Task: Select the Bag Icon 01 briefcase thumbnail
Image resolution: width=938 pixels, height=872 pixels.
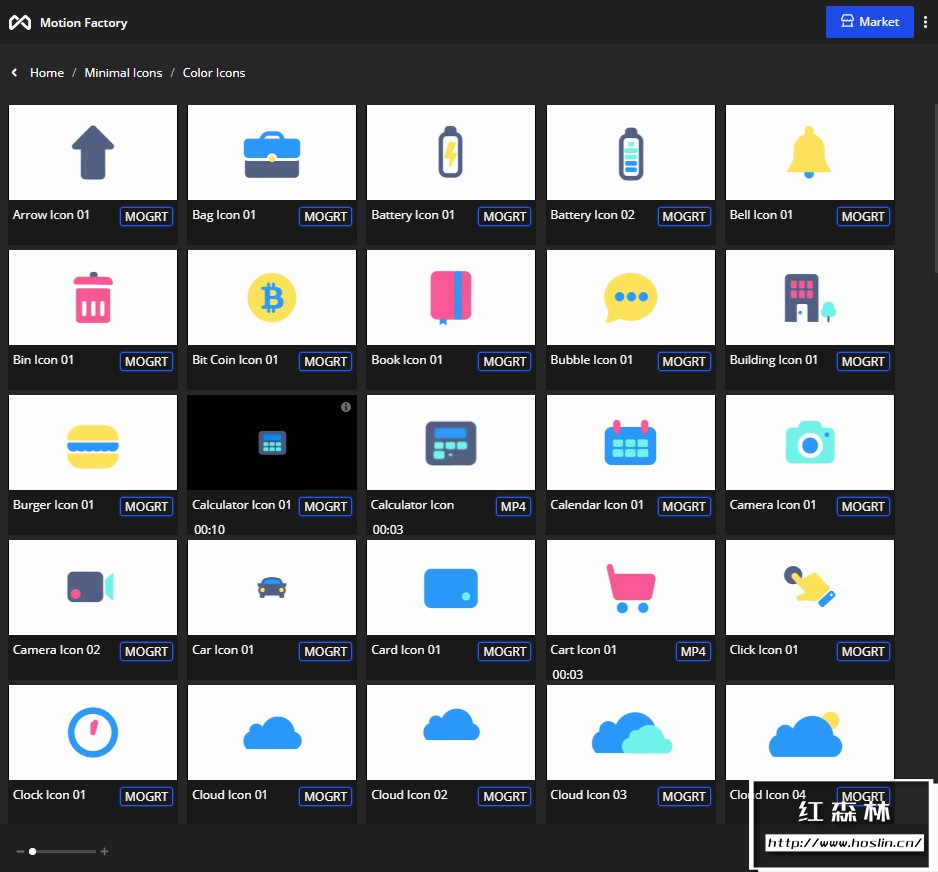Action: click(272, 153)
